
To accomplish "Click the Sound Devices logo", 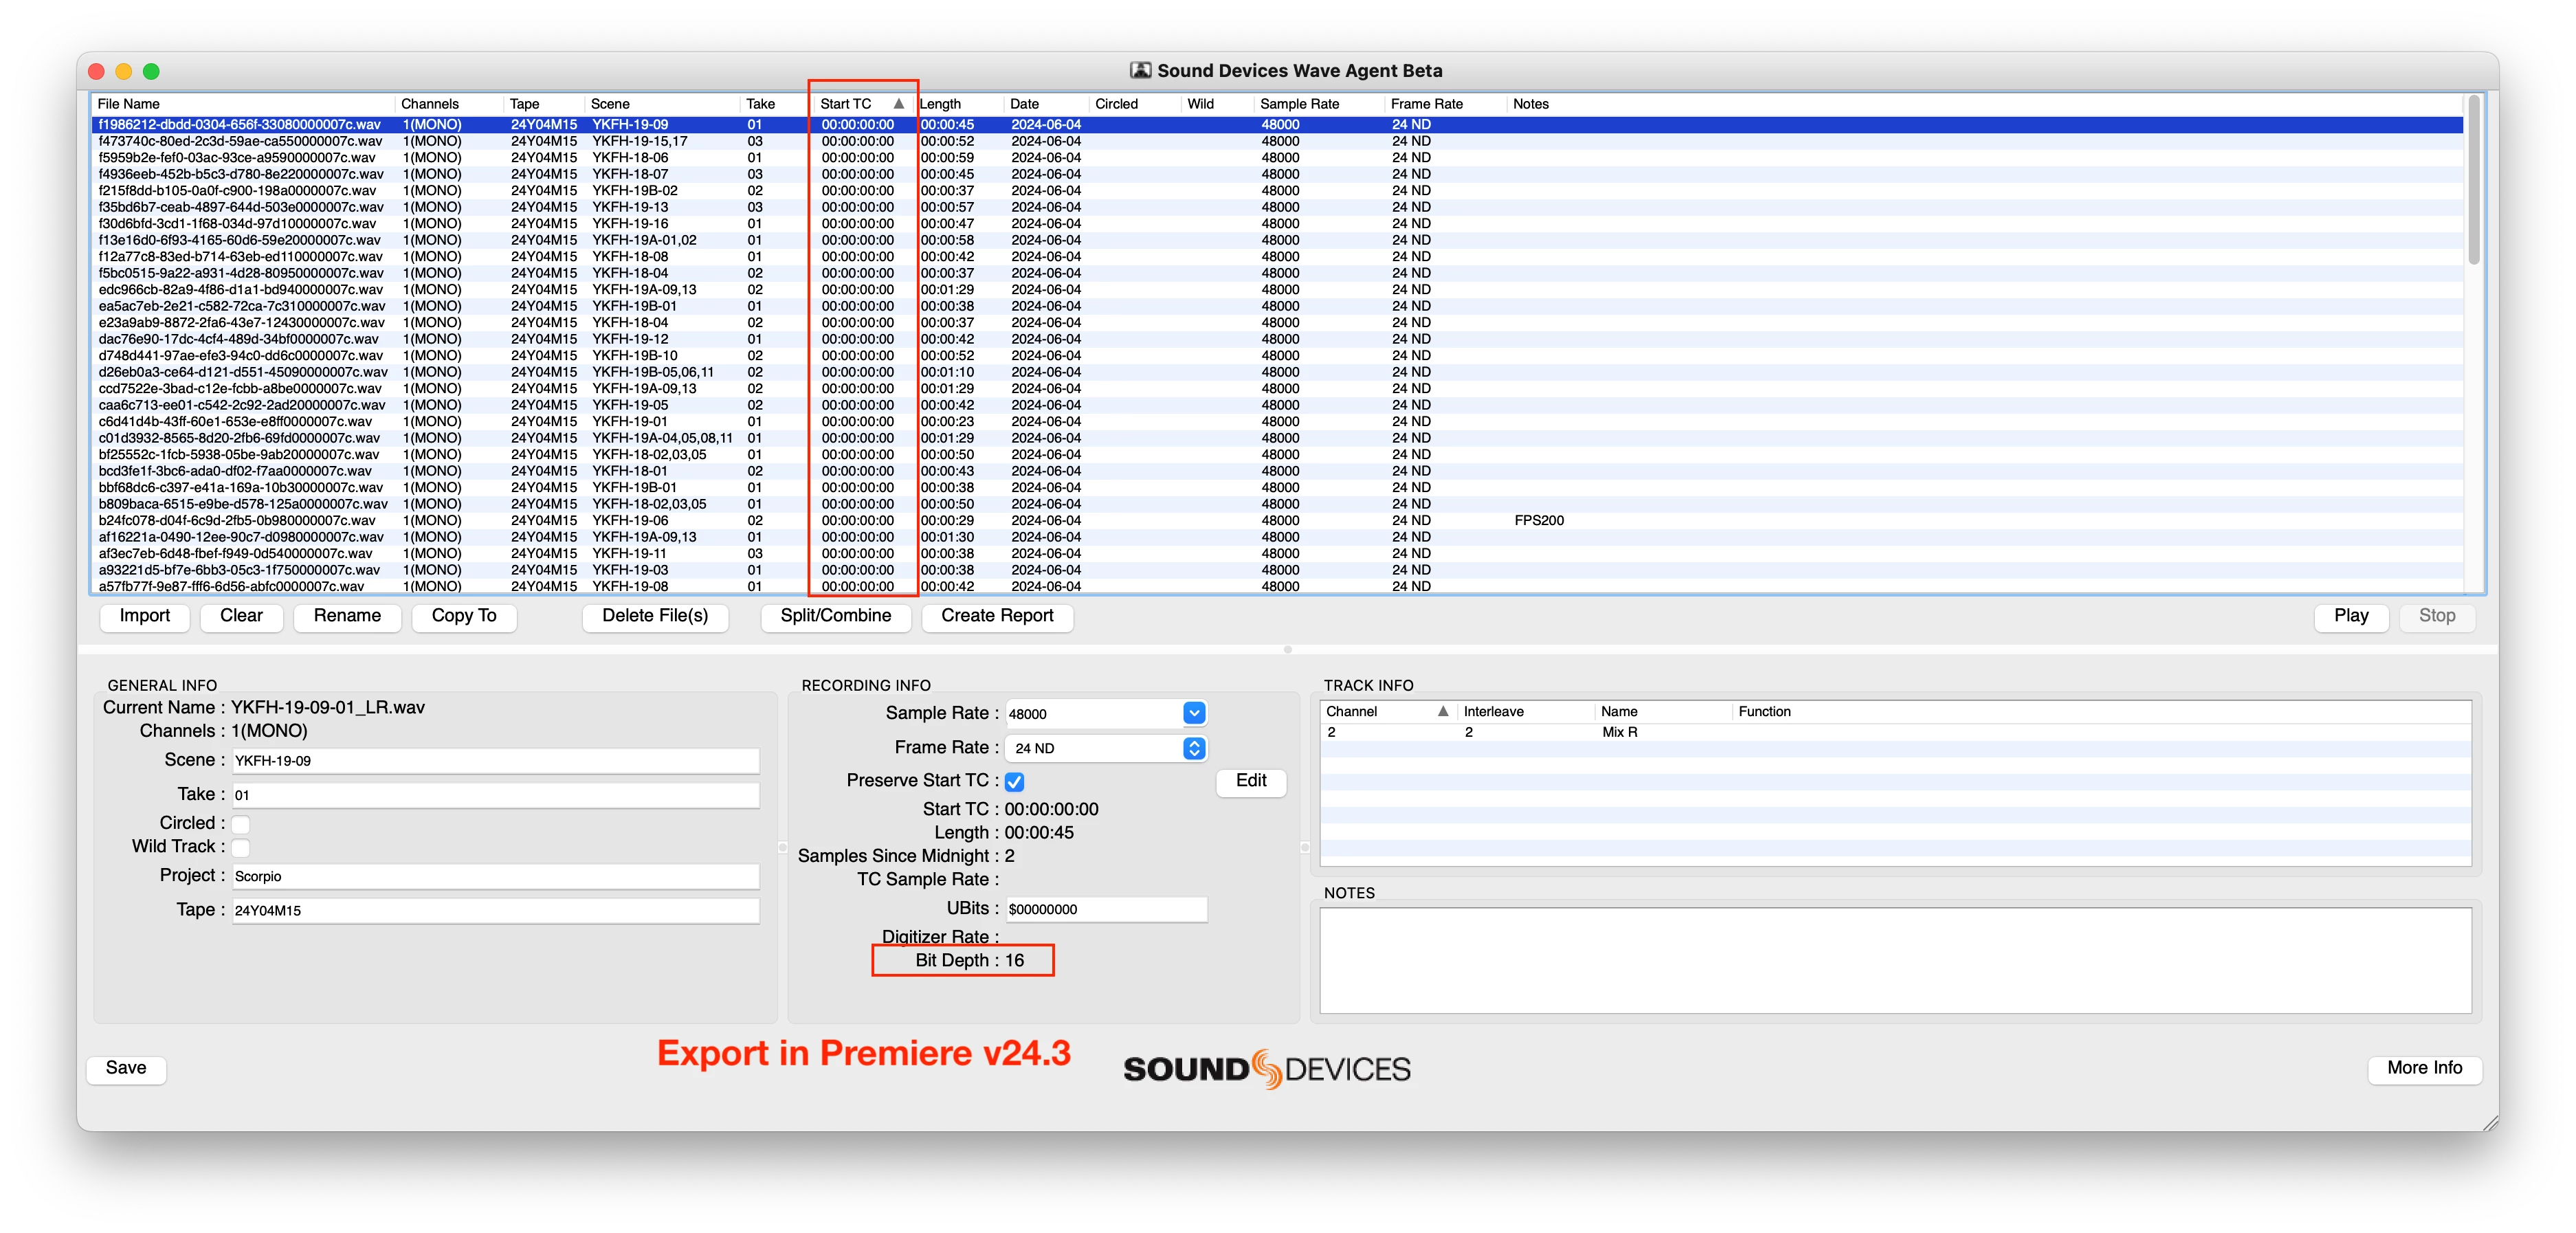I will click(1266, 1069).
